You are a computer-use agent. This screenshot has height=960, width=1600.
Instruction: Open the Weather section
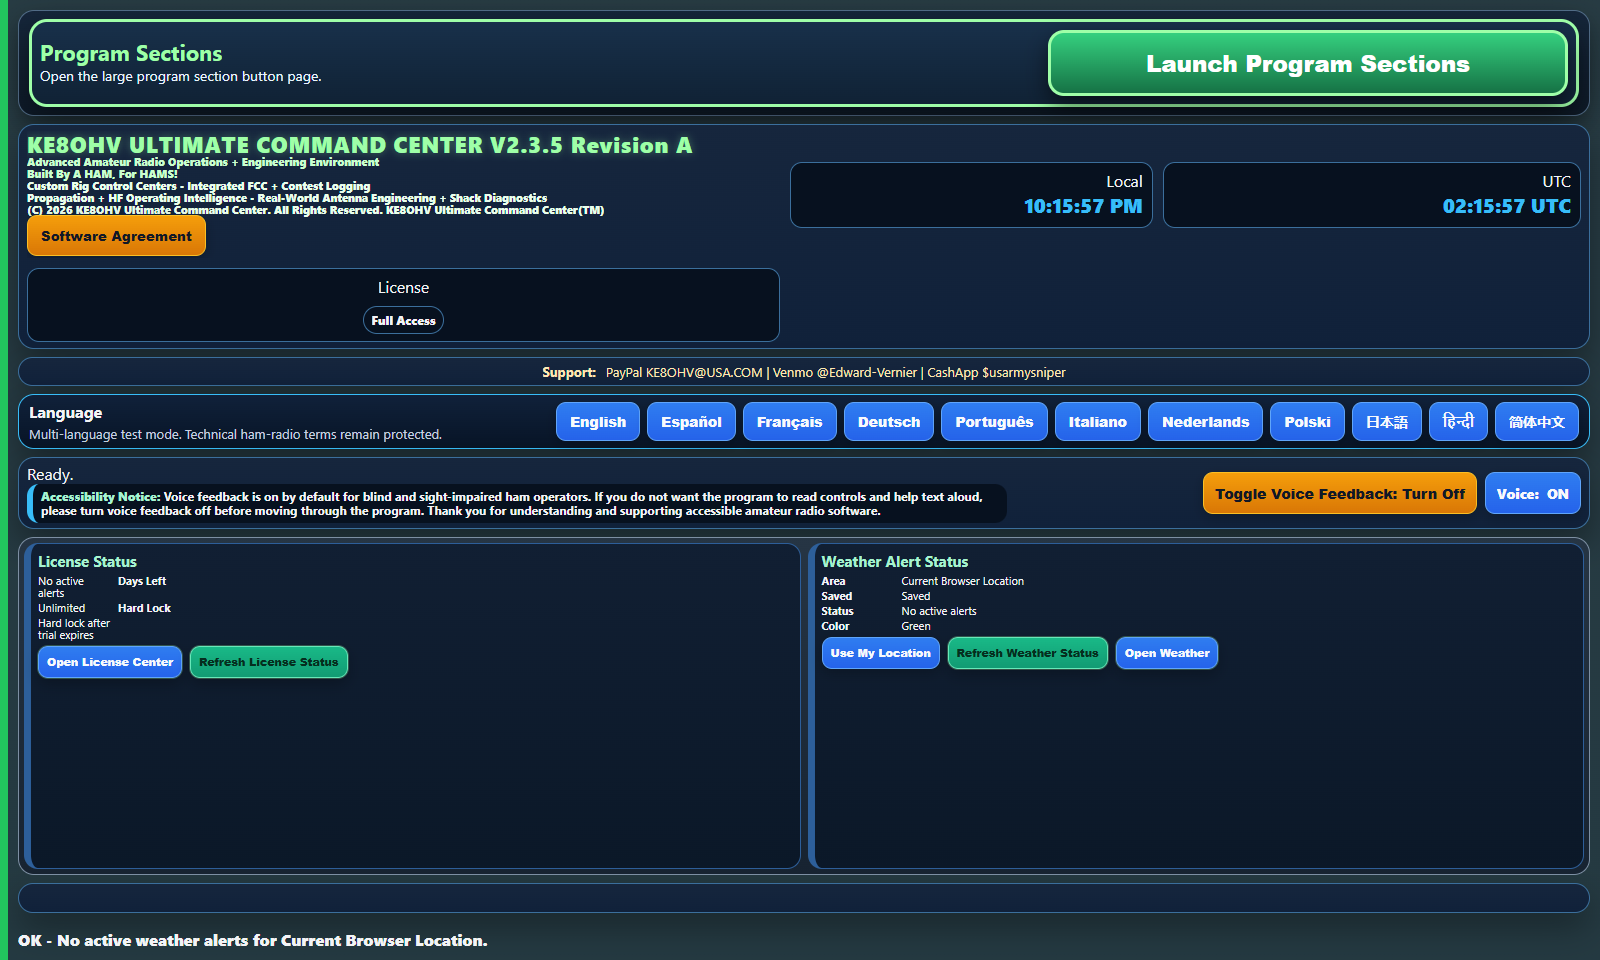coord(1167,653)
